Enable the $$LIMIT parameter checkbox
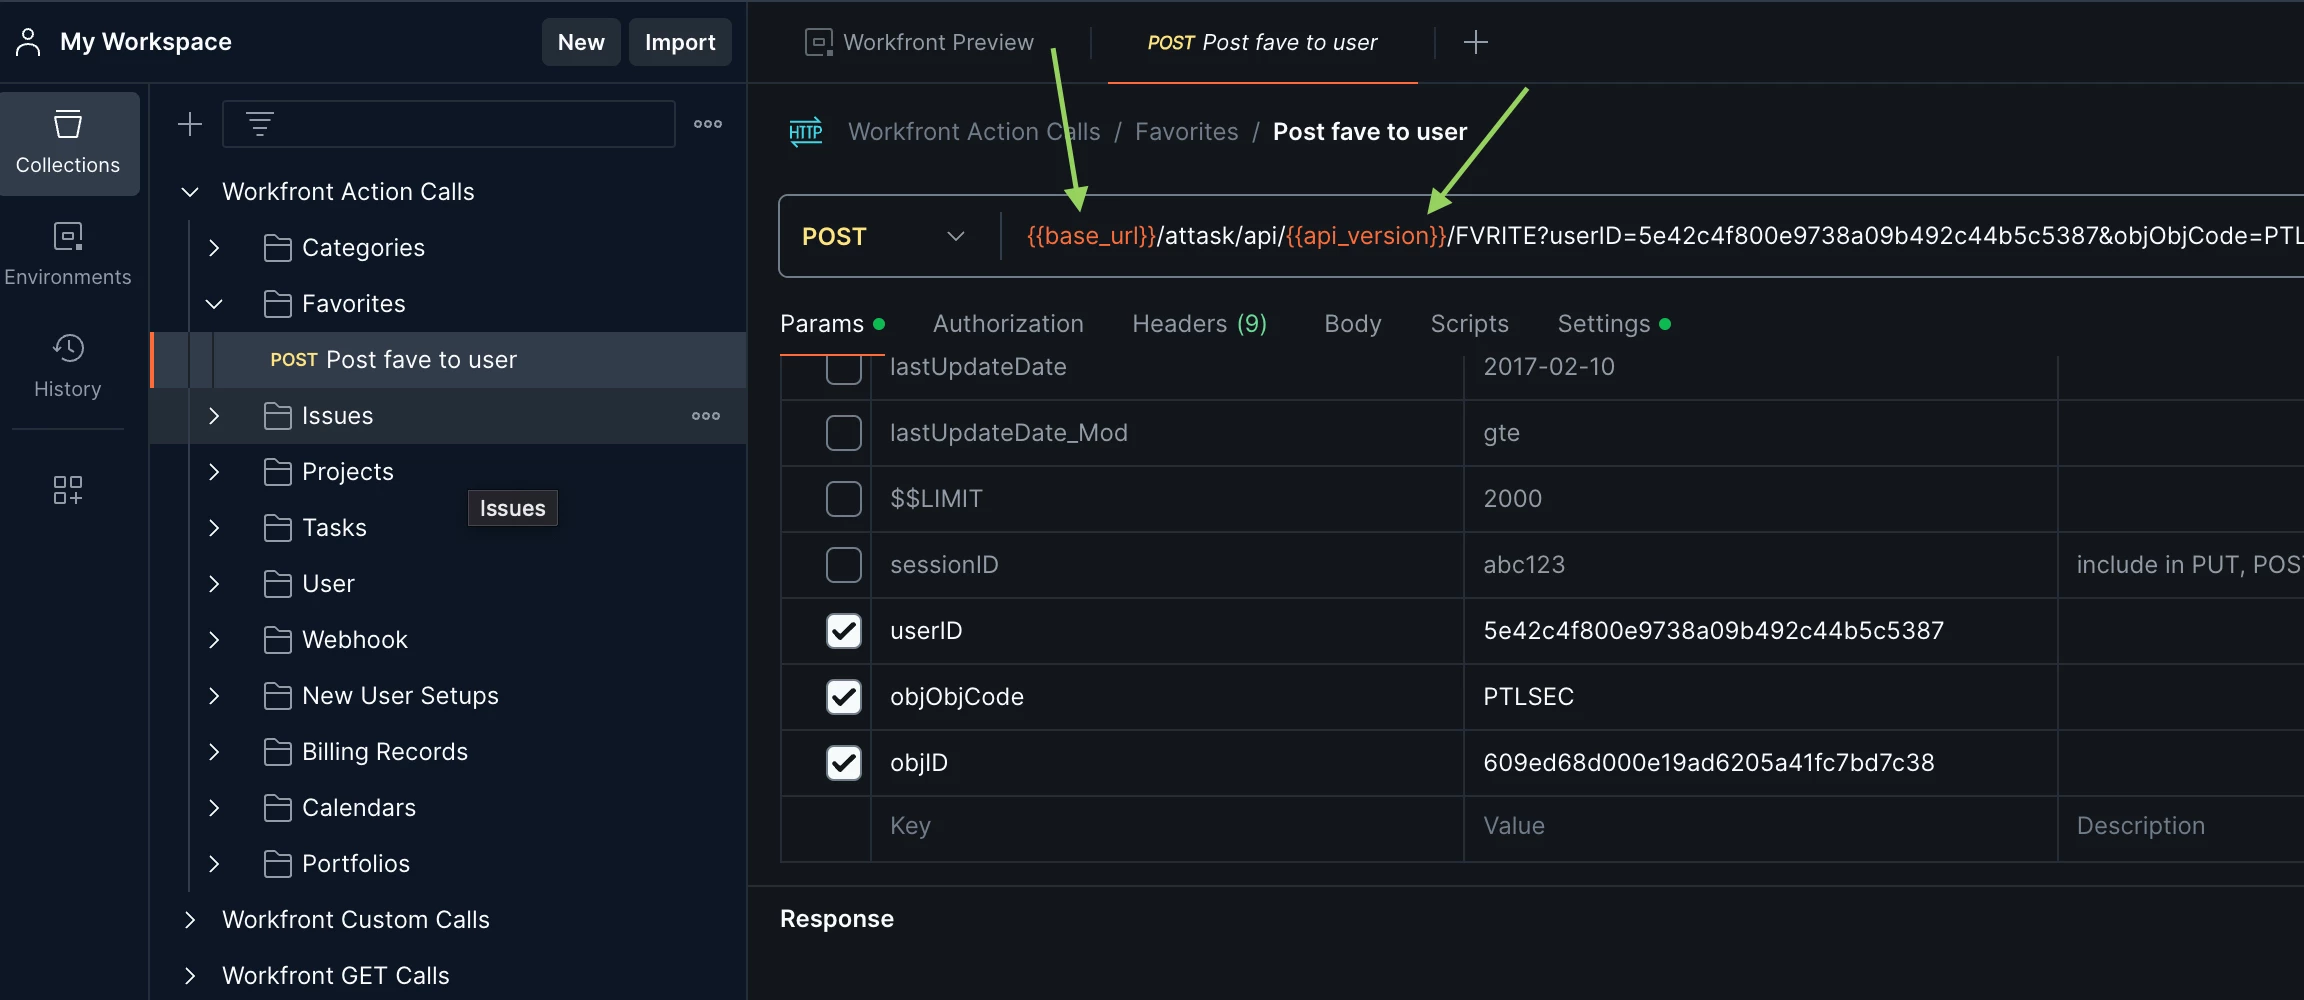2304x1000 pixels. point(844,499)
